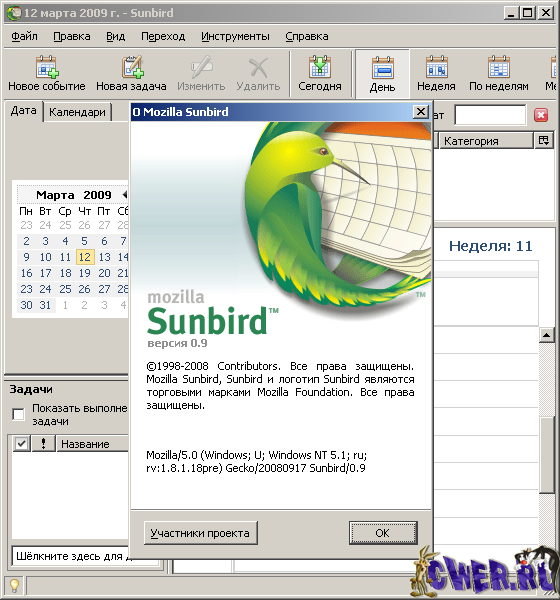Click the Изменить toolbar icon

coord(201,67)
